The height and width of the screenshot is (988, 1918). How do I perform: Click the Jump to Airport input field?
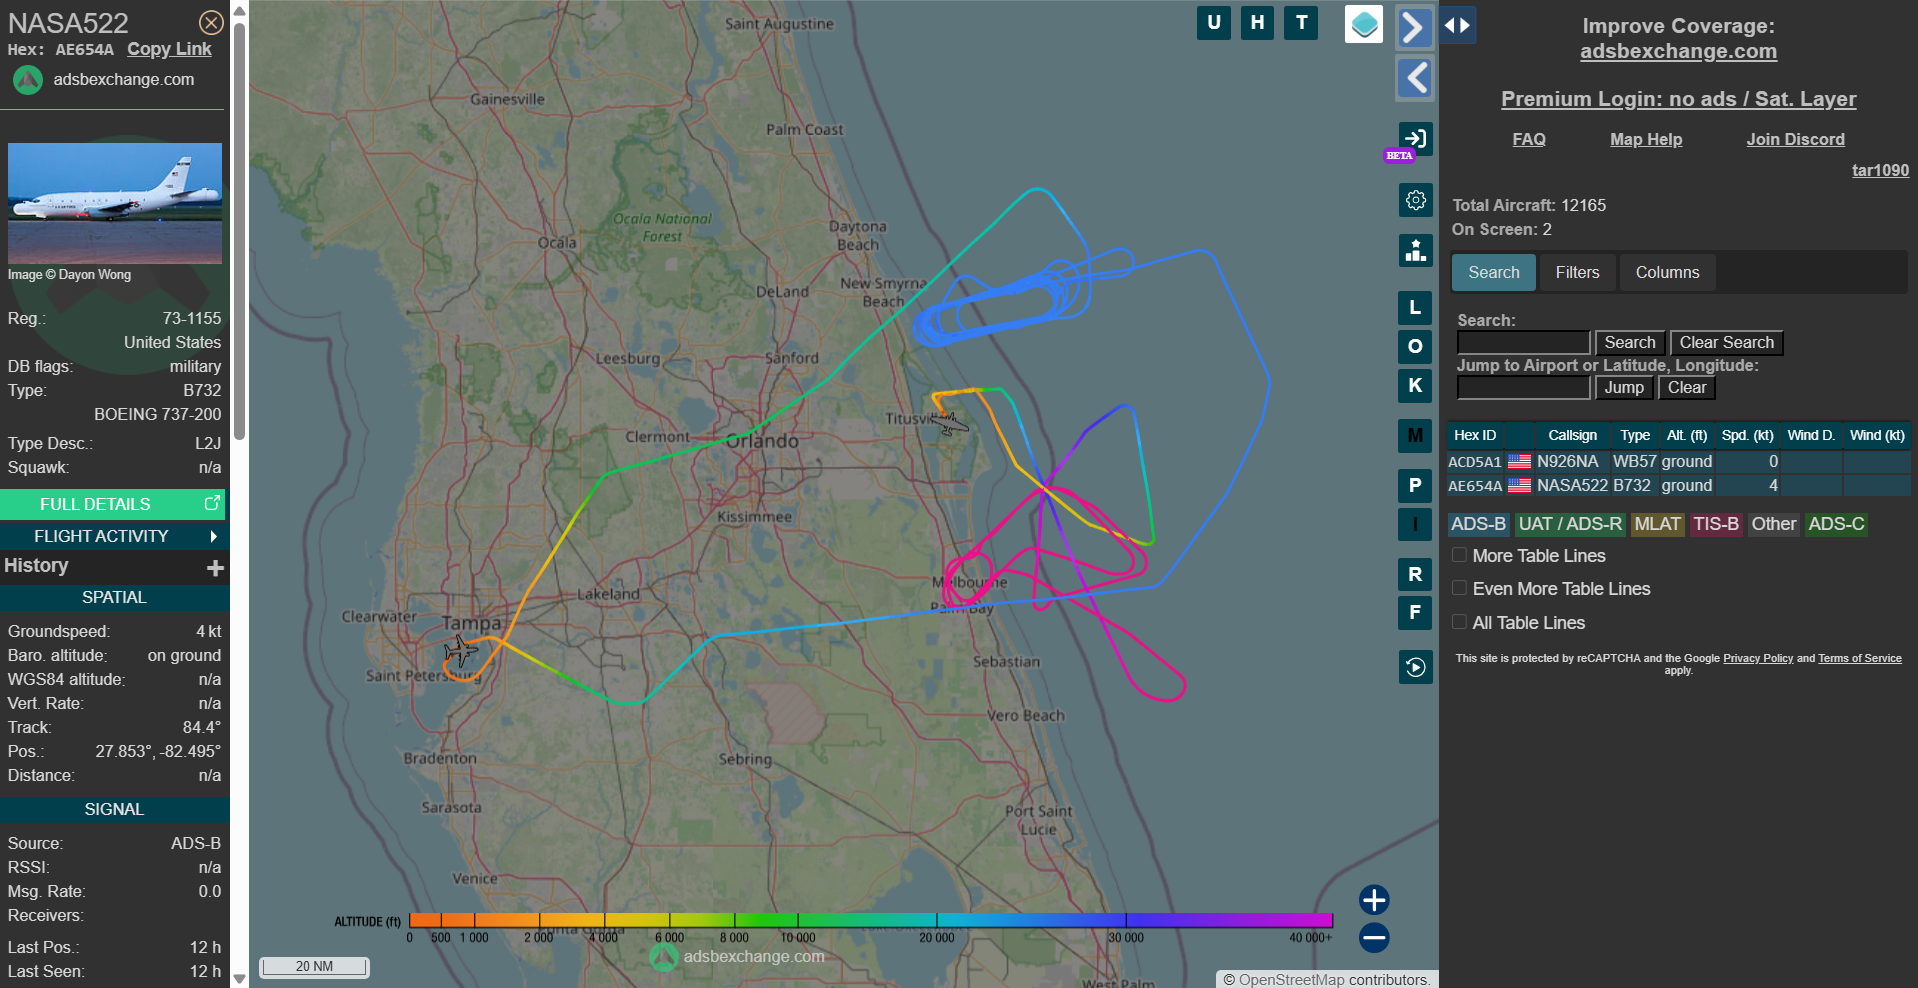[1522, 388]
